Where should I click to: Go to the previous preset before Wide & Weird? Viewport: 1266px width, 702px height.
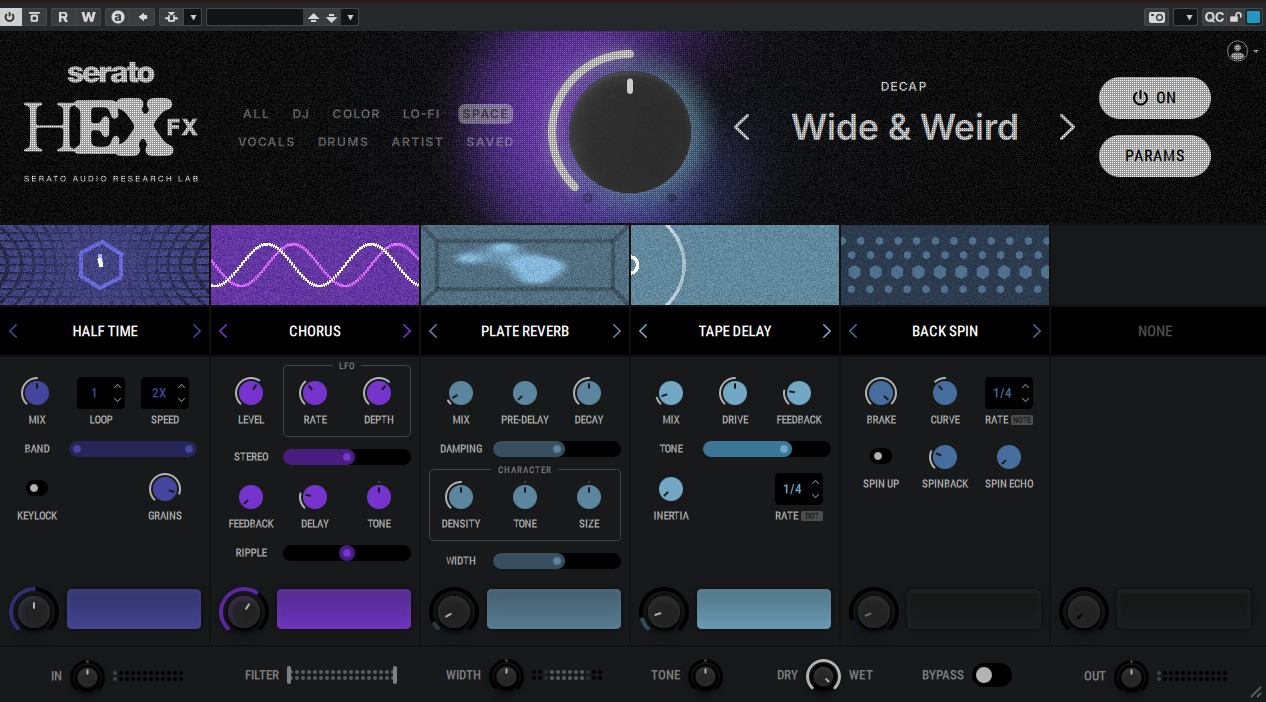(x=742, y=128)
